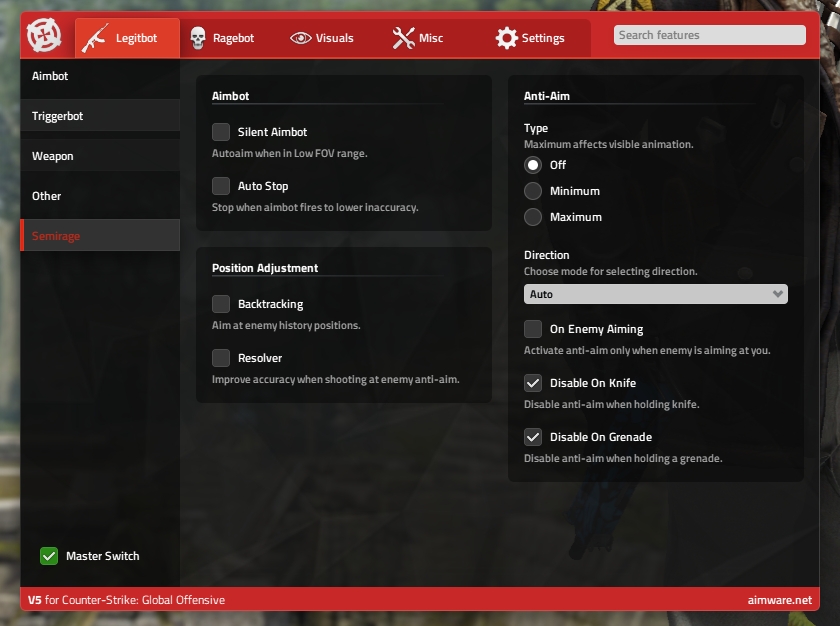Open the Weapon sidebar section
Image resolution: width=840 pixels, height=626 pixels.
pyautogui.click(x=100, y=156)
